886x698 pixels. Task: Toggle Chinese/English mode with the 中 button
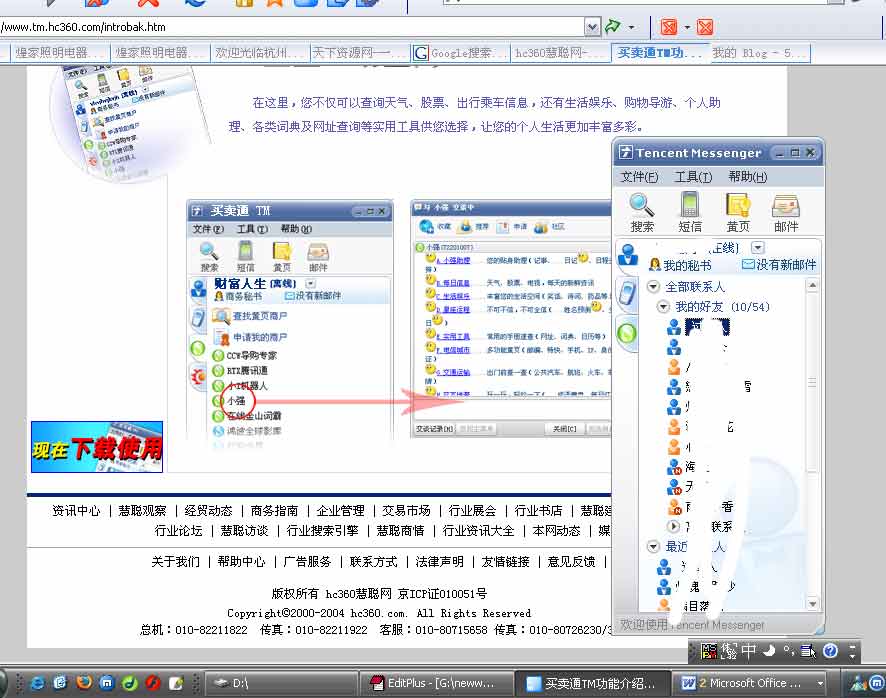[x=748, y=651]
